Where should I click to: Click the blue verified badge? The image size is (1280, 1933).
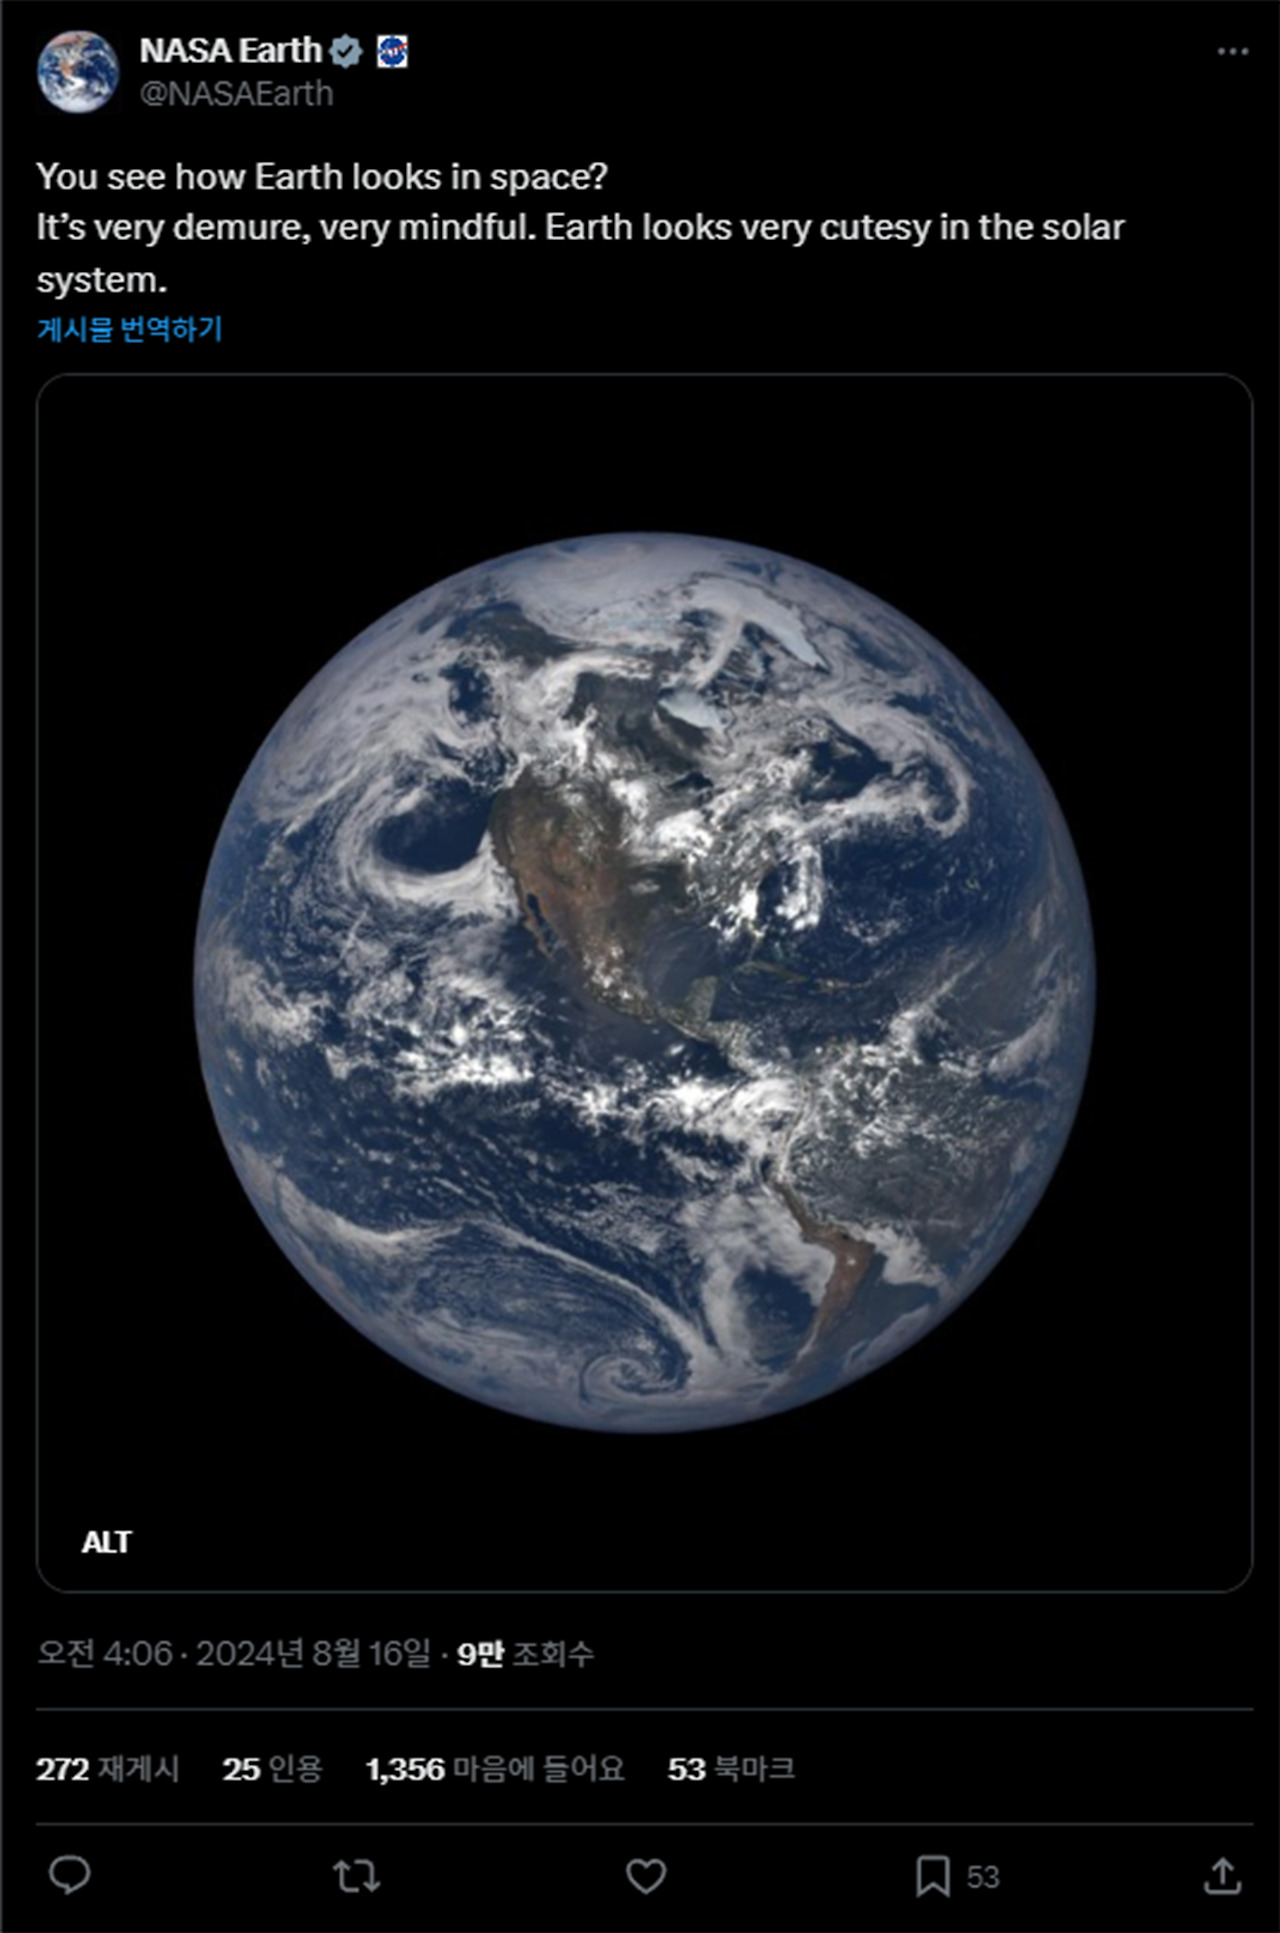click(346, 50)
